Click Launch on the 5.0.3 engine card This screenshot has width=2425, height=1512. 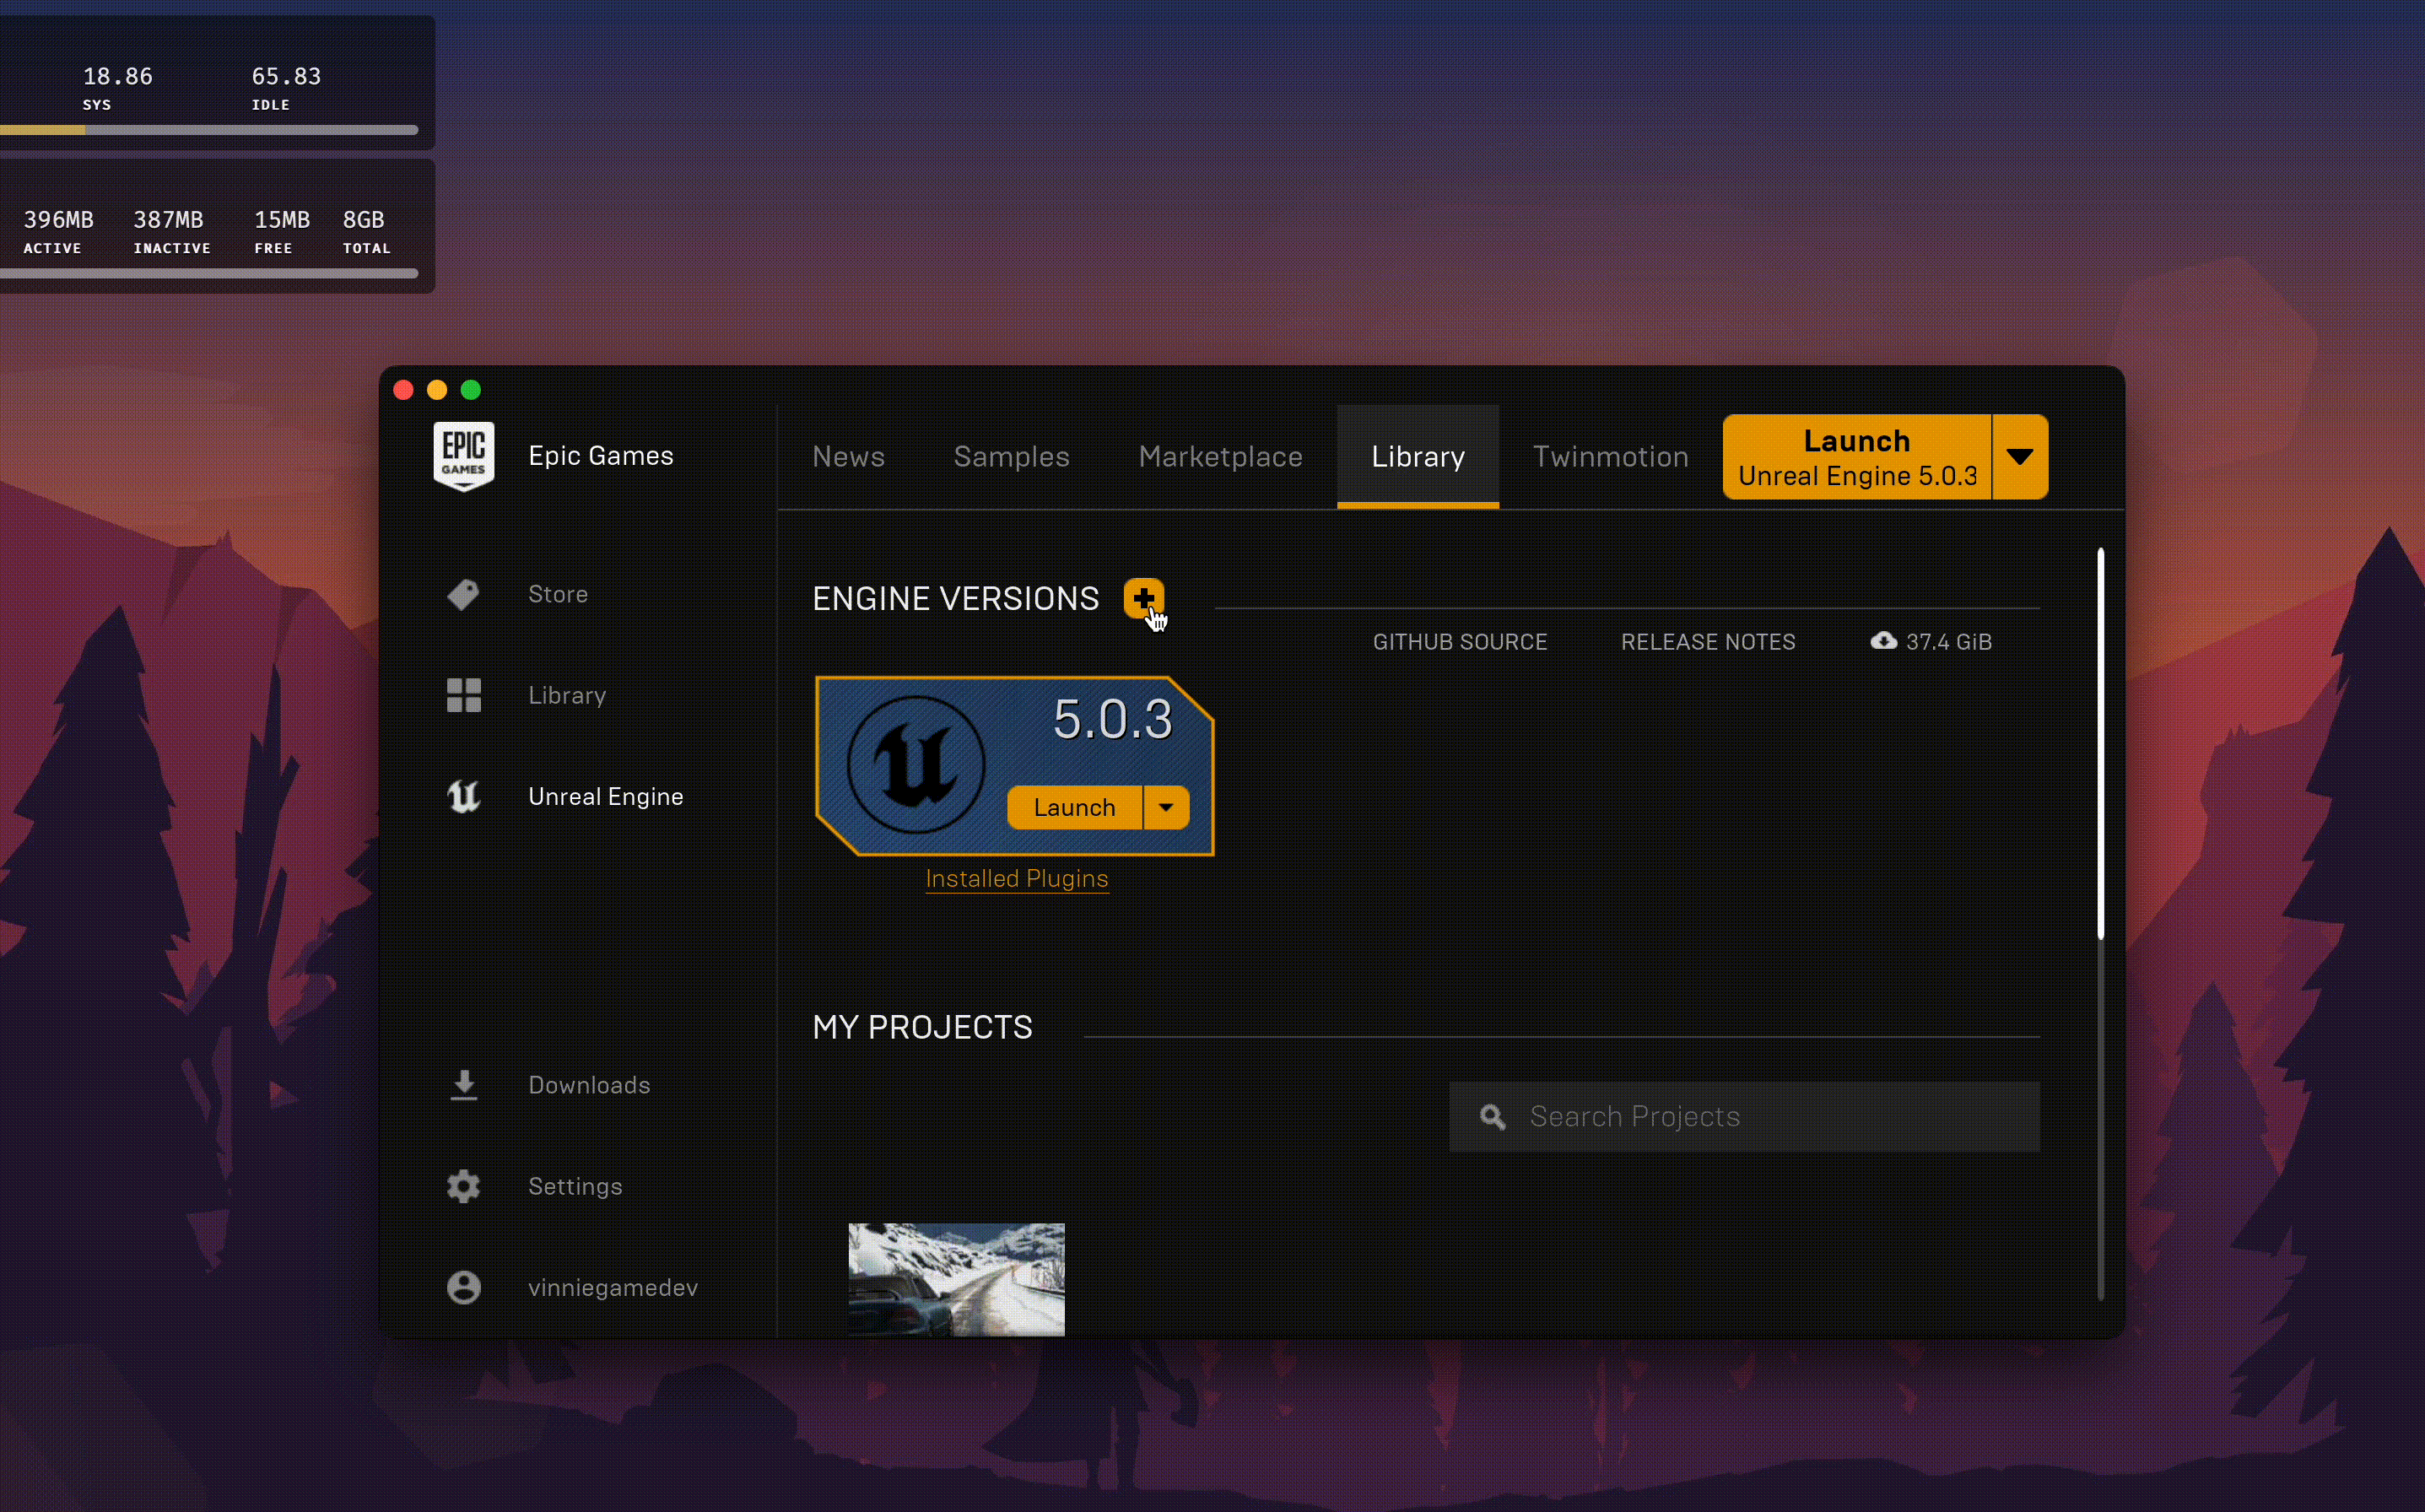[1074, 808]
